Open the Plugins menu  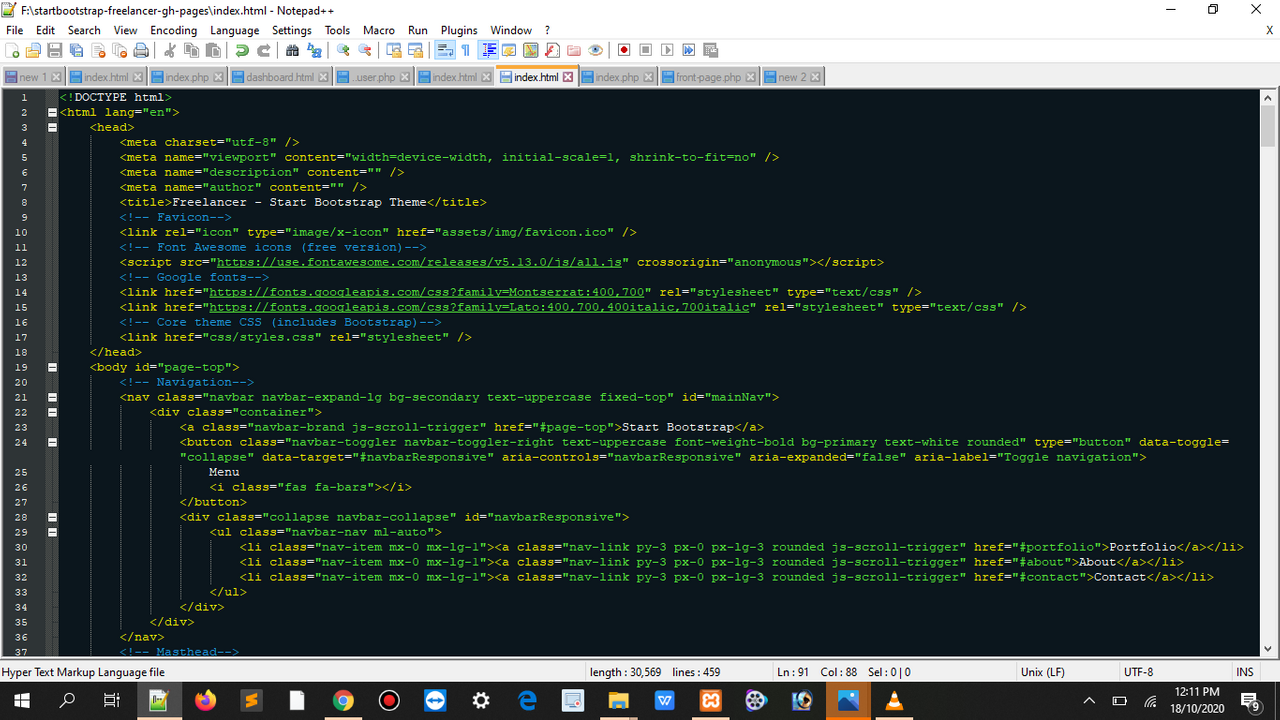[x=459, y=30]
